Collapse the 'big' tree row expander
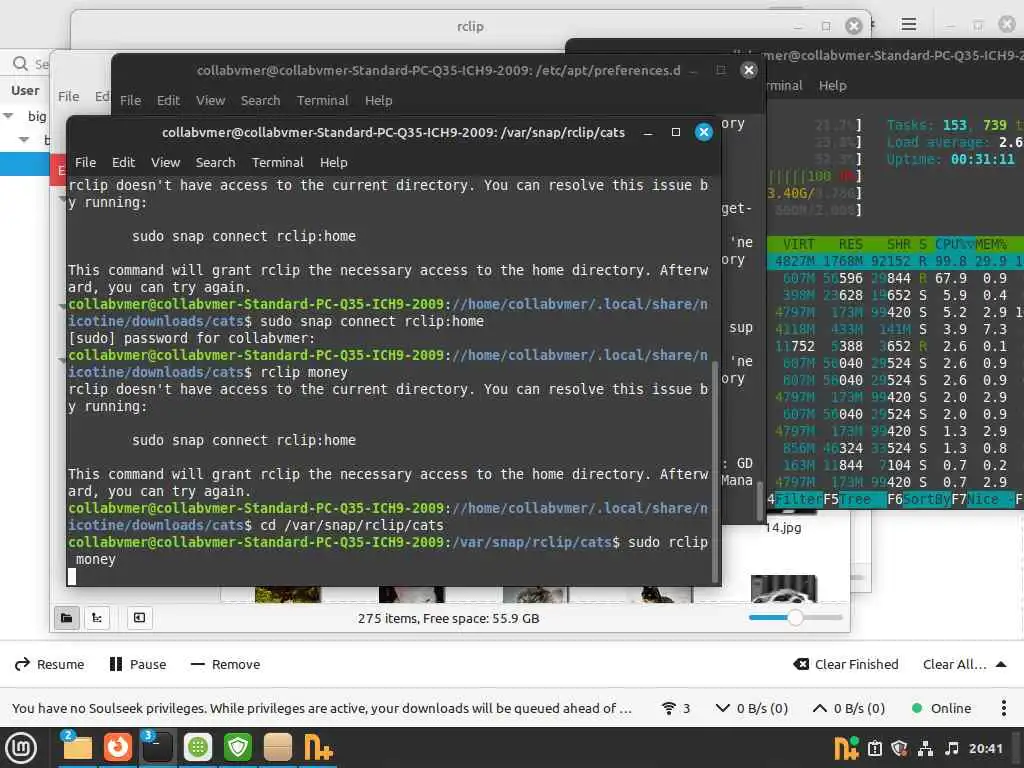 (8, 116)
